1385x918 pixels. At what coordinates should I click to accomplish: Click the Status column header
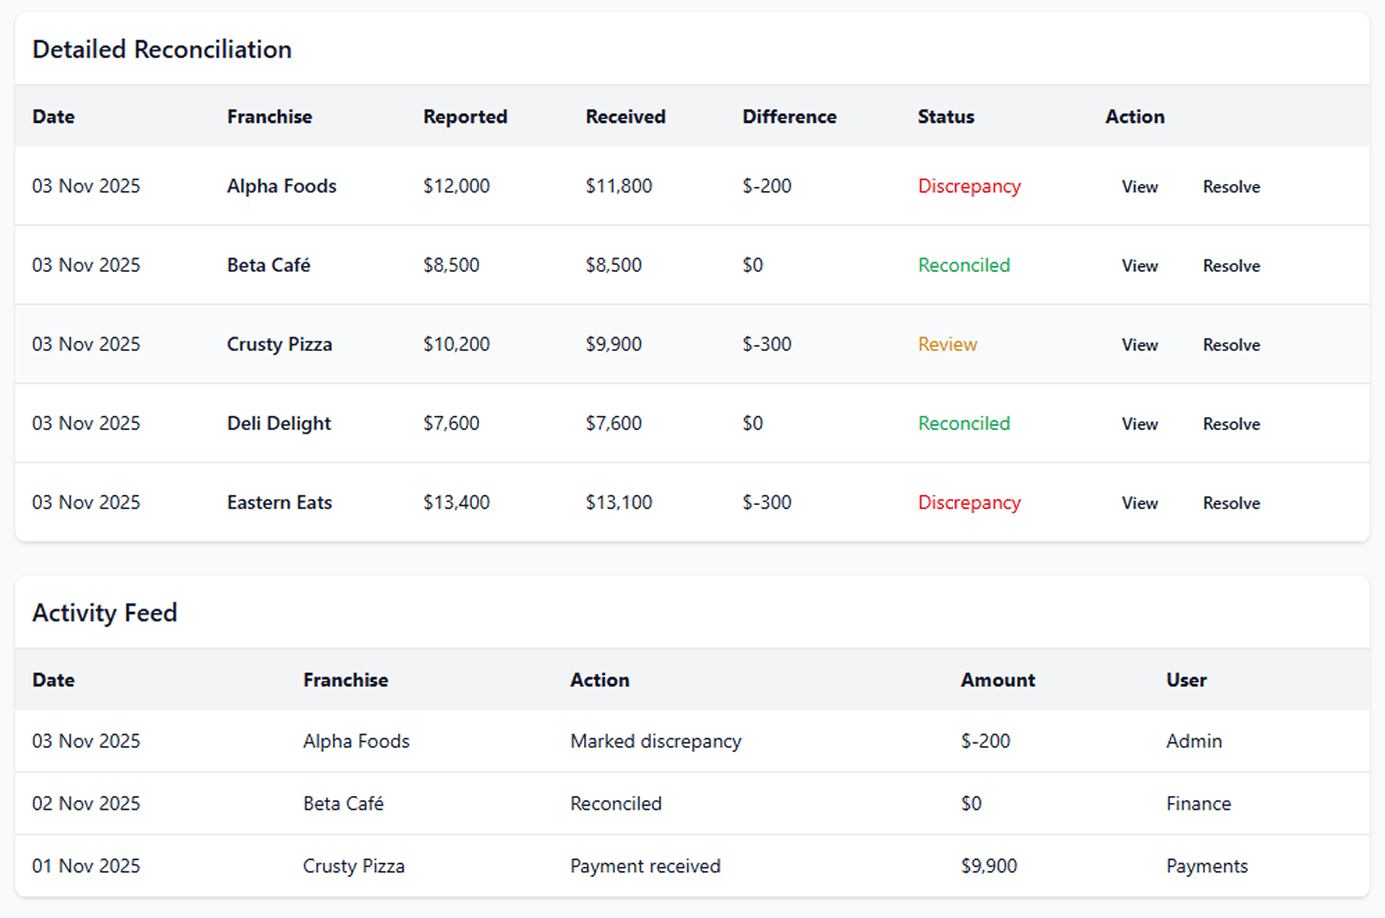pyautogui.click(x=945, y=117)
